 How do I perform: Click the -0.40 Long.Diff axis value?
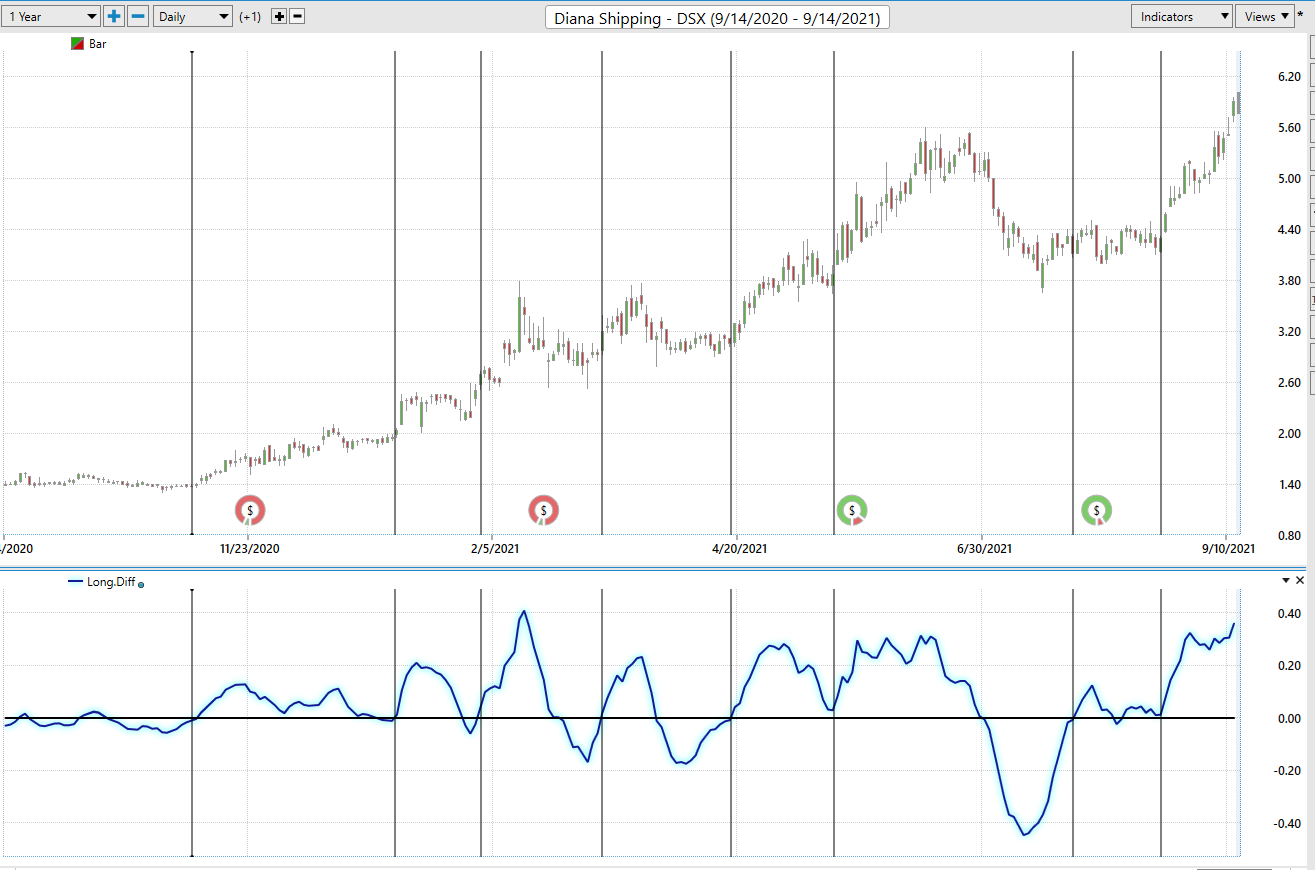point(1287,824)
